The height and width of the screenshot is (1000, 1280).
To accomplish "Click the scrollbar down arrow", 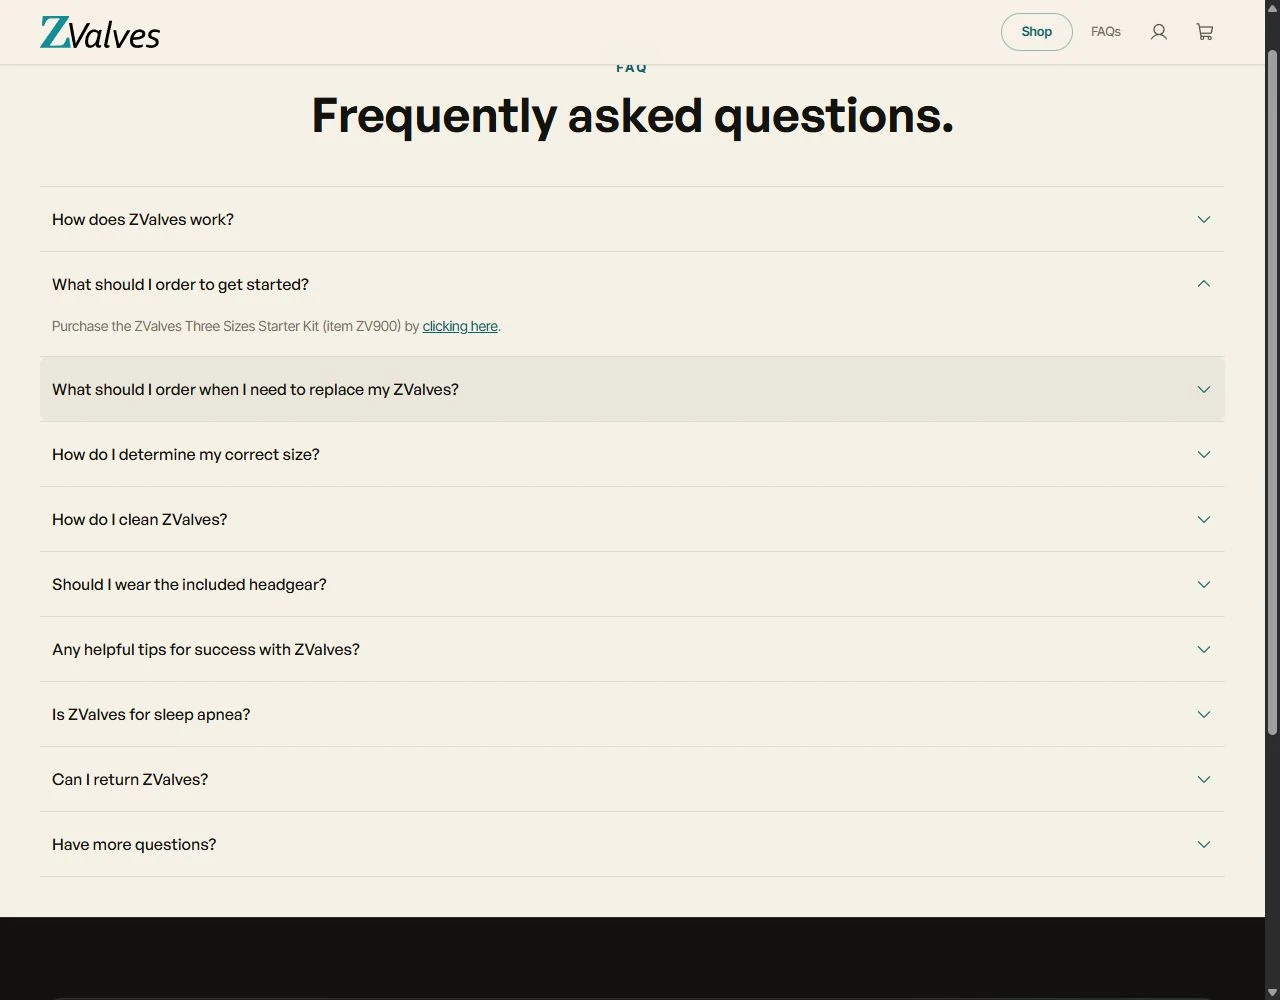I will pyautogui.click(x=1272, y=992).
